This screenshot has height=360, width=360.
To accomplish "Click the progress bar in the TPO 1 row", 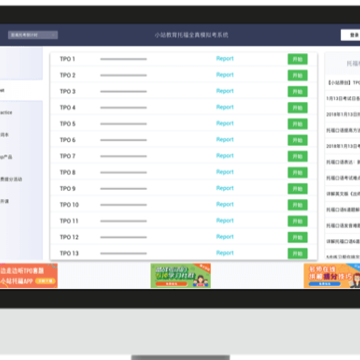I will coord(123,59).
